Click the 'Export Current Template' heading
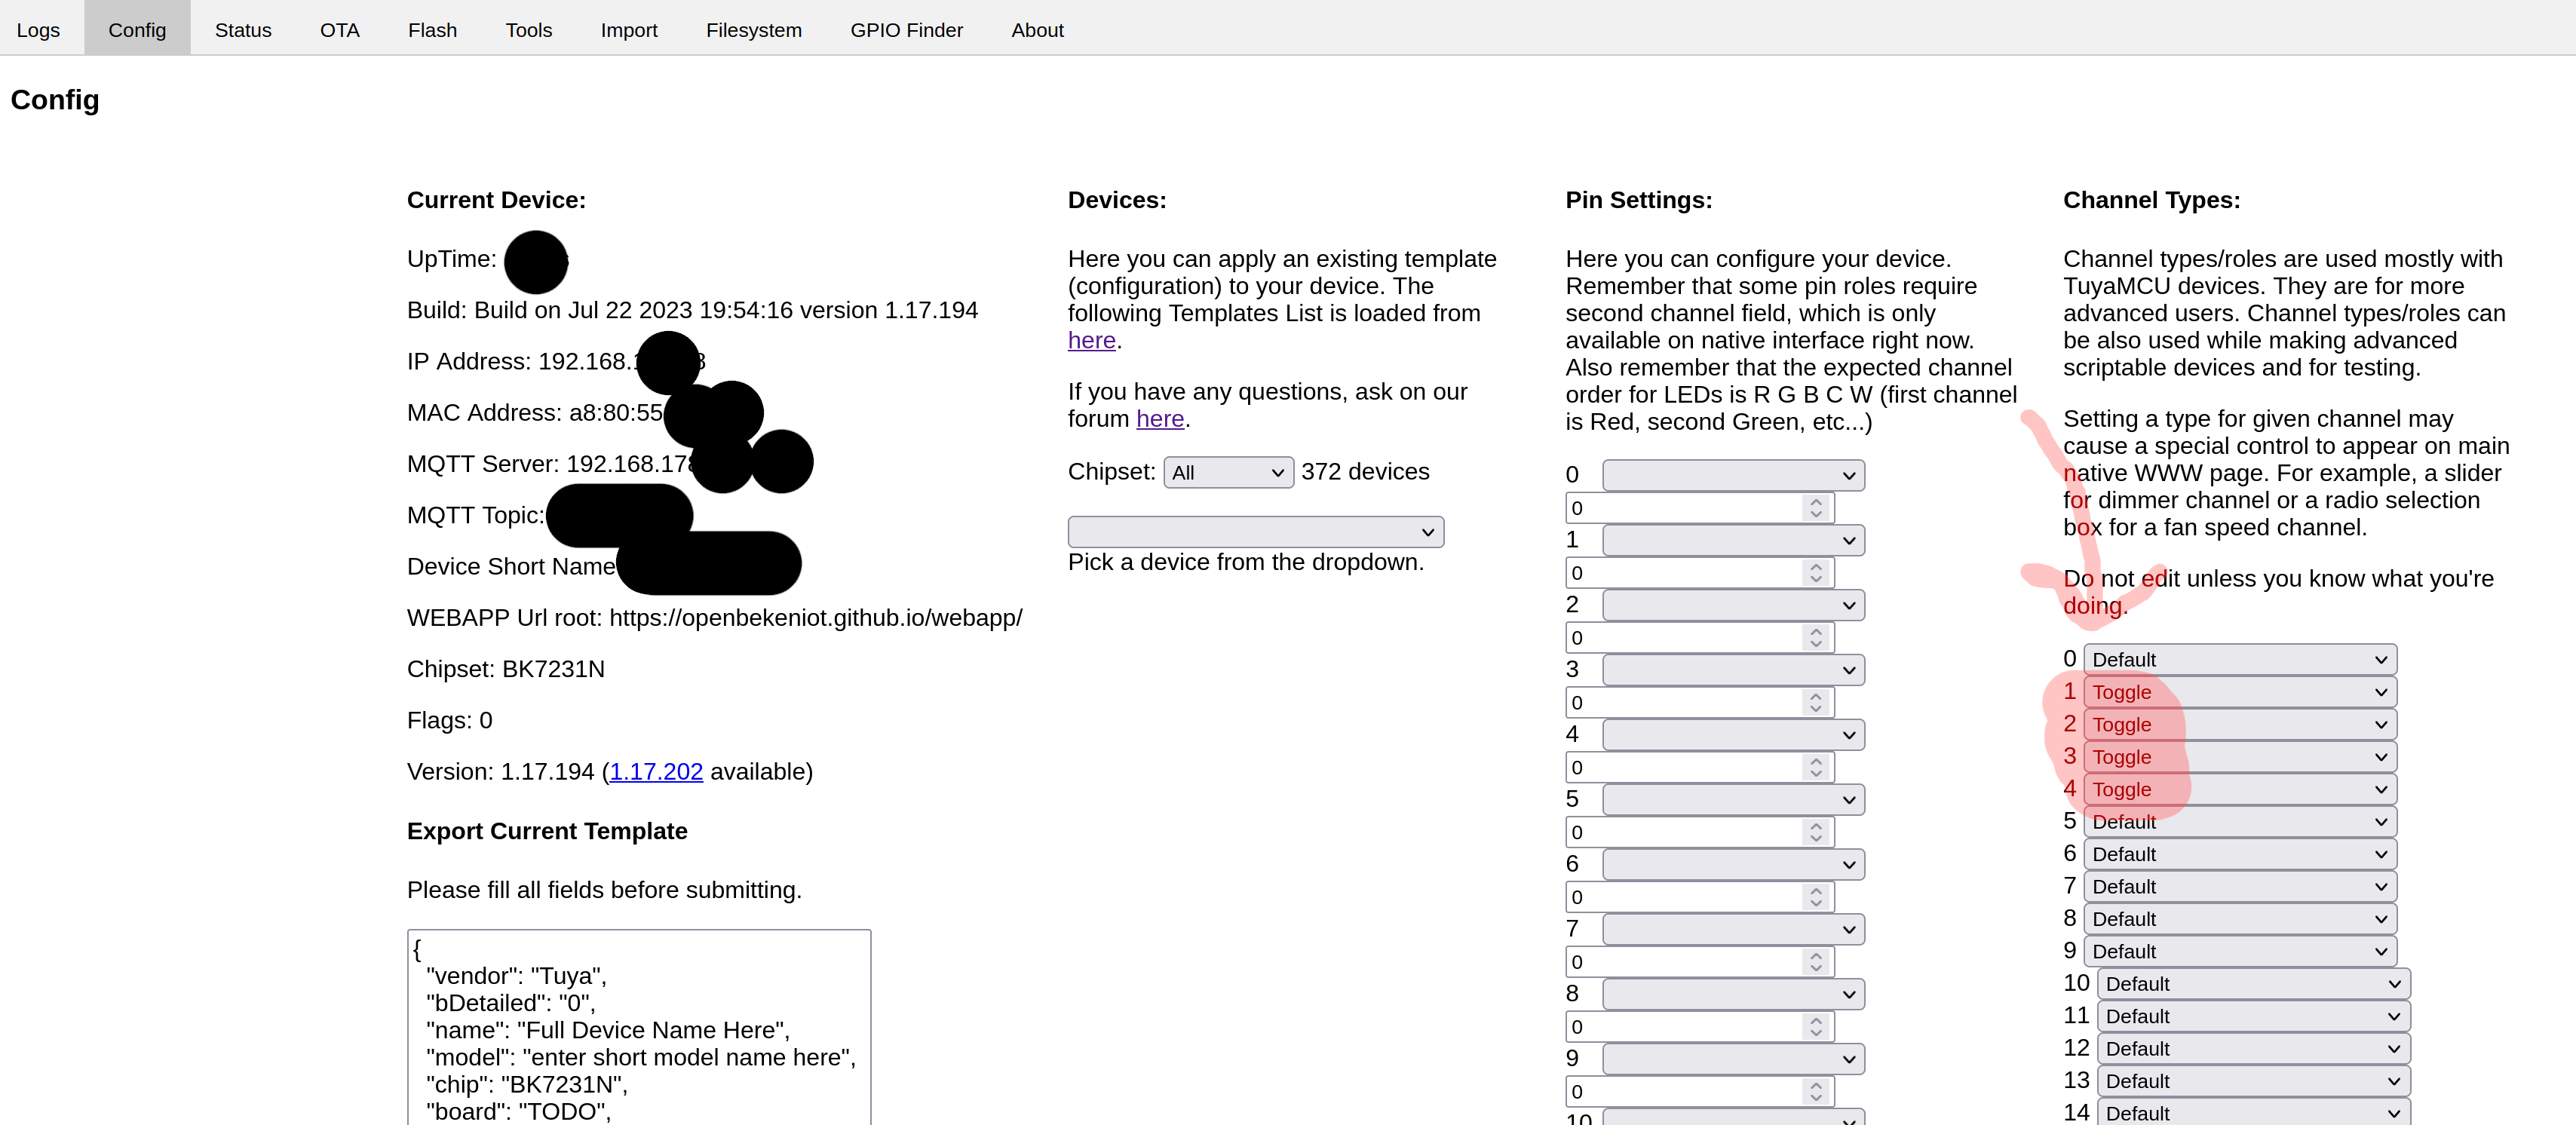This screenshot has height=1125, width=2576. 547,831
